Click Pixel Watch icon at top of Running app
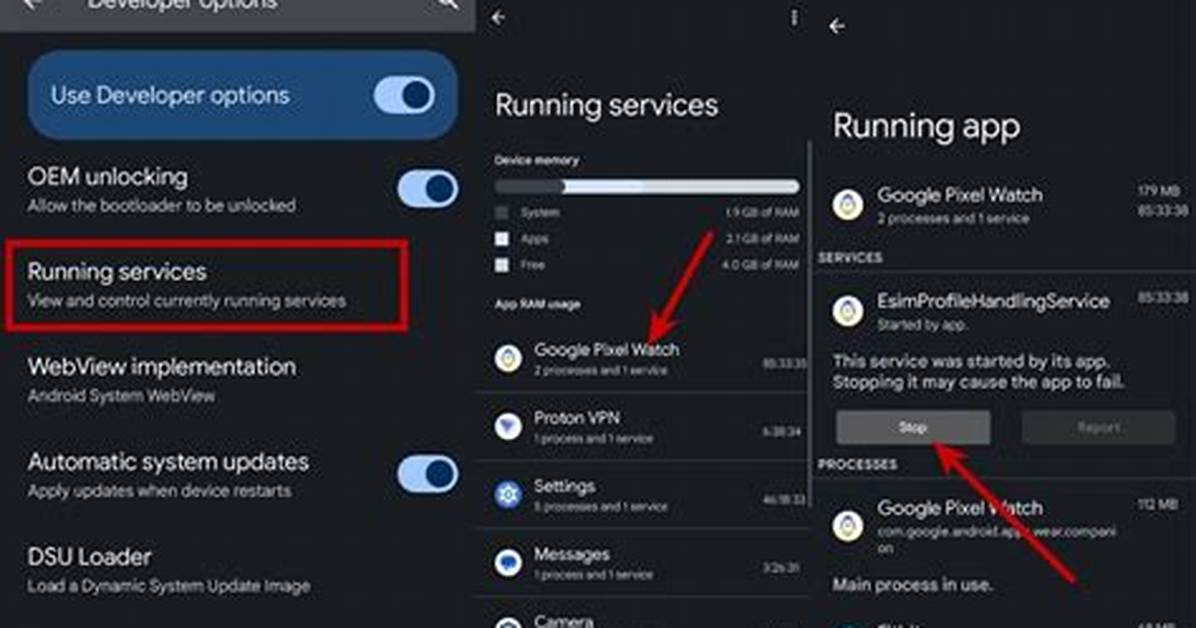The height and width of the screenshot is (628, 1196). [x=847, y=205]
